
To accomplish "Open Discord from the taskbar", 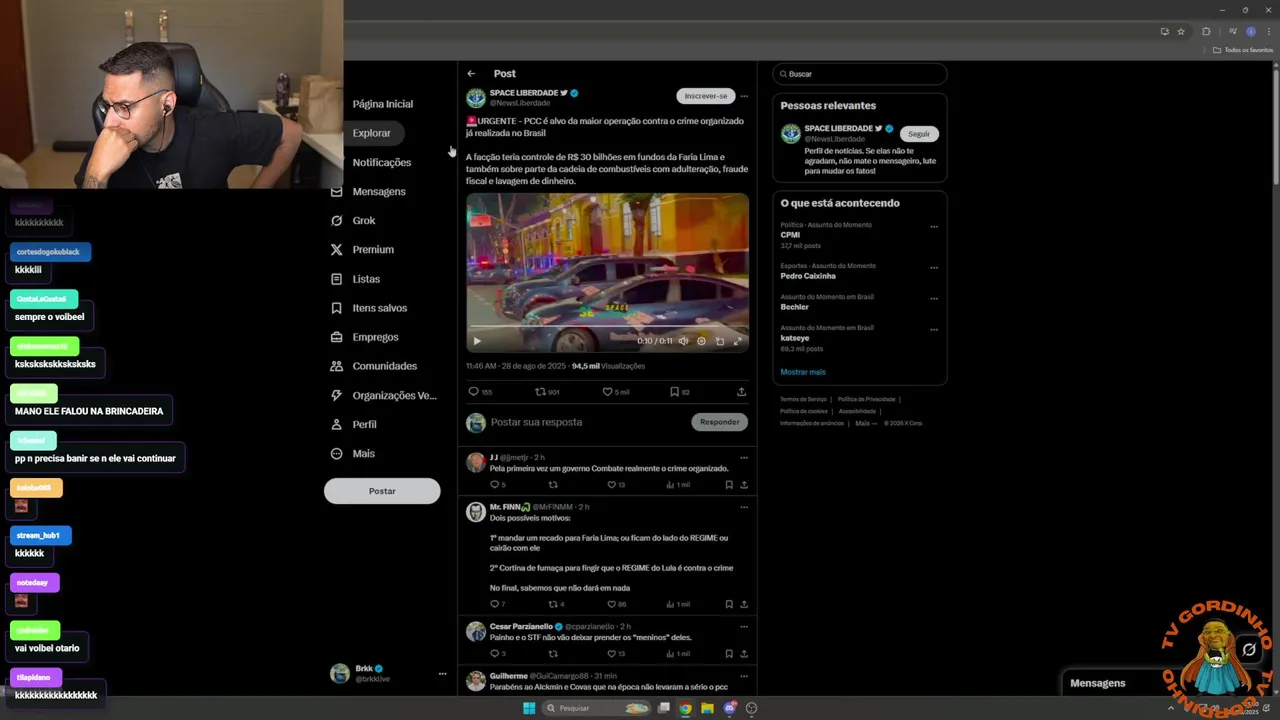I will tap(729, 708).
